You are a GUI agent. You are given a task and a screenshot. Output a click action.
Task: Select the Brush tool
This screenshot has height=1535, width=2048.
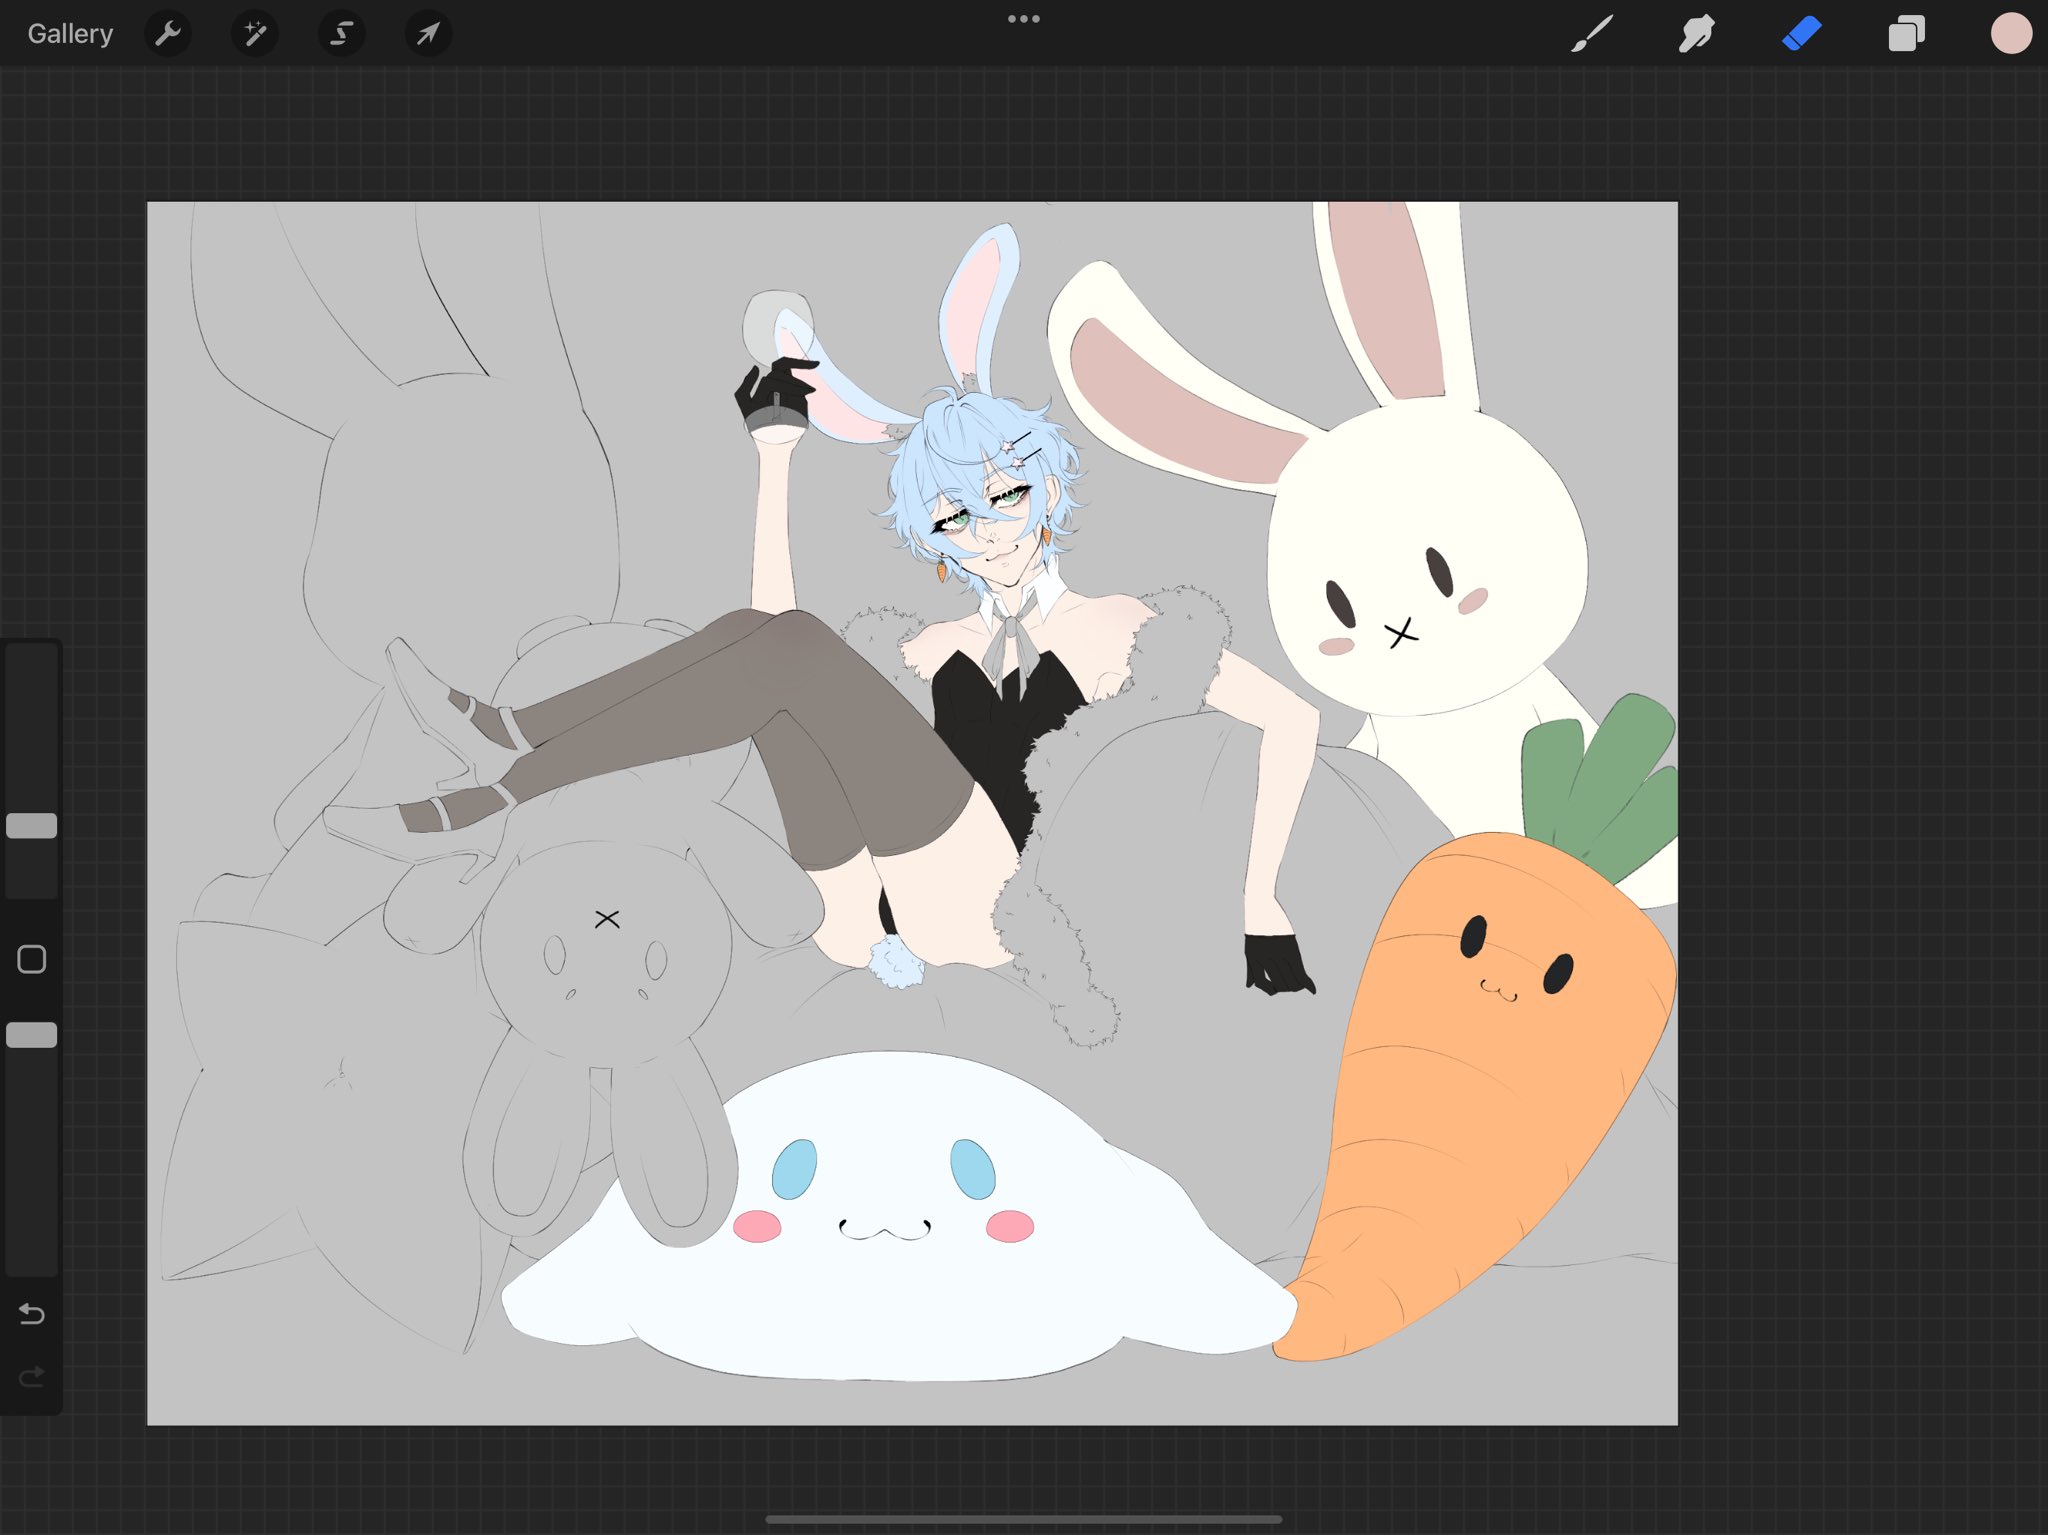tap(1592, 34)
